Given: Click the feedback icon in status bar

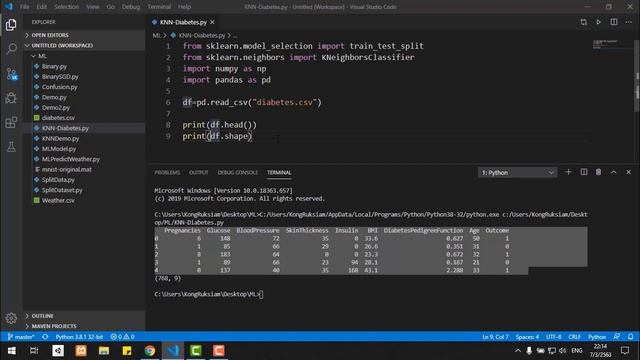Looking at the screenshot, I should 616,337.
